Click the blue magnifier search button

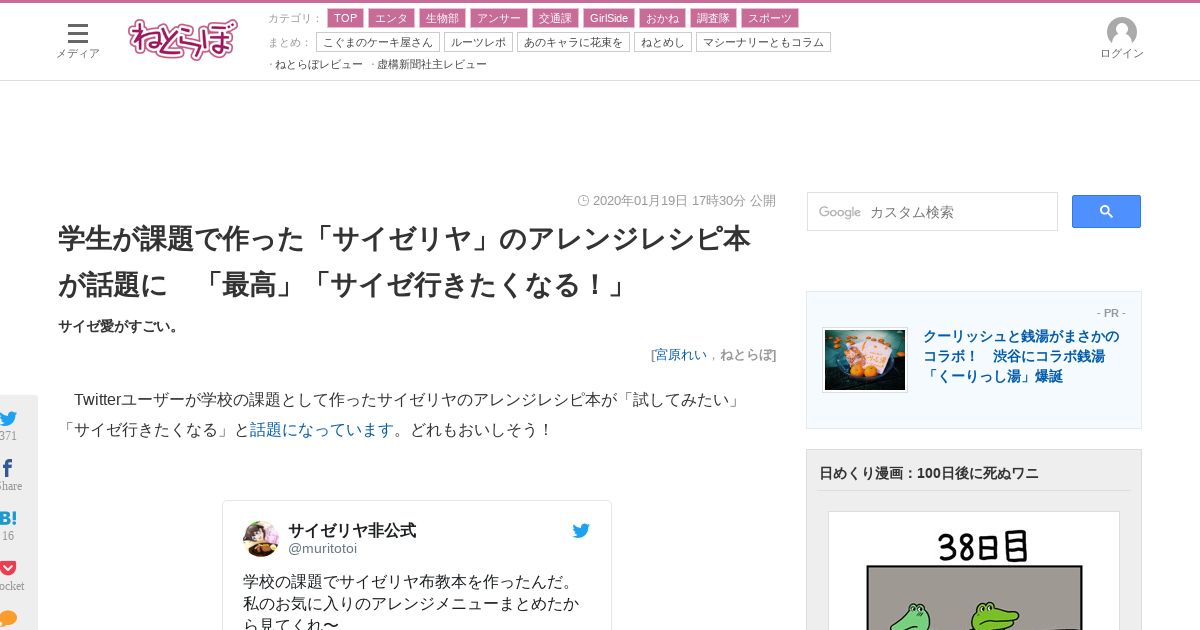click(x=1106, y=211)
